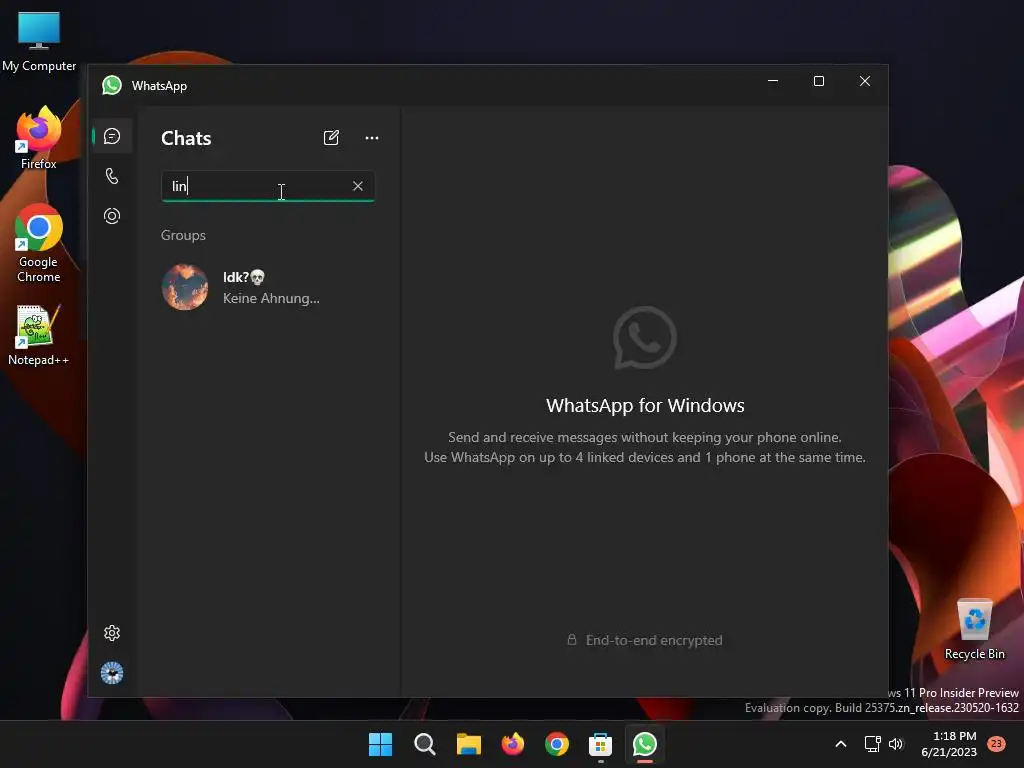Image resolution: width=1024 pixels, height=768 pixels.
Task: Open the Idk? group chat
Action: [x=268, y=287]
